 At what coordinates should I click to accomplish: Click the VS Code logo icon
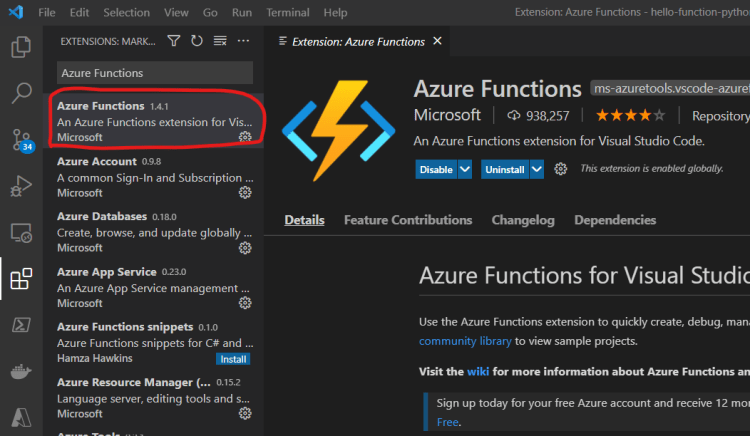(16, 11)
